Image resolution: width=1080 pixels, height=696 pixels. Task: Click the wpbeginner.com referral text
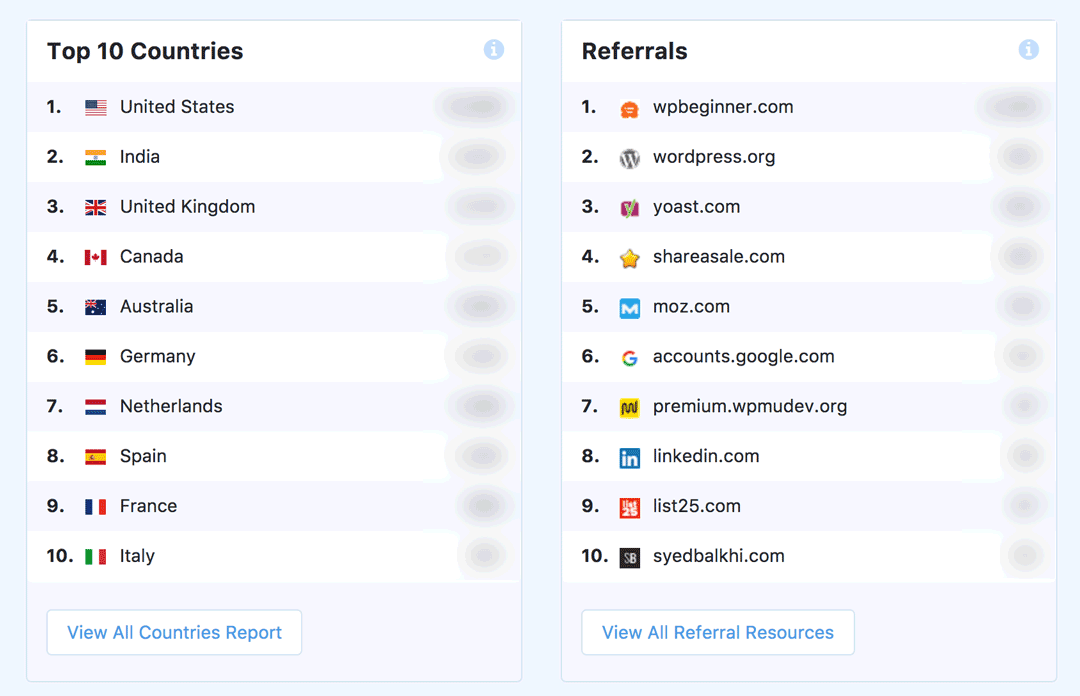point(723,107)
